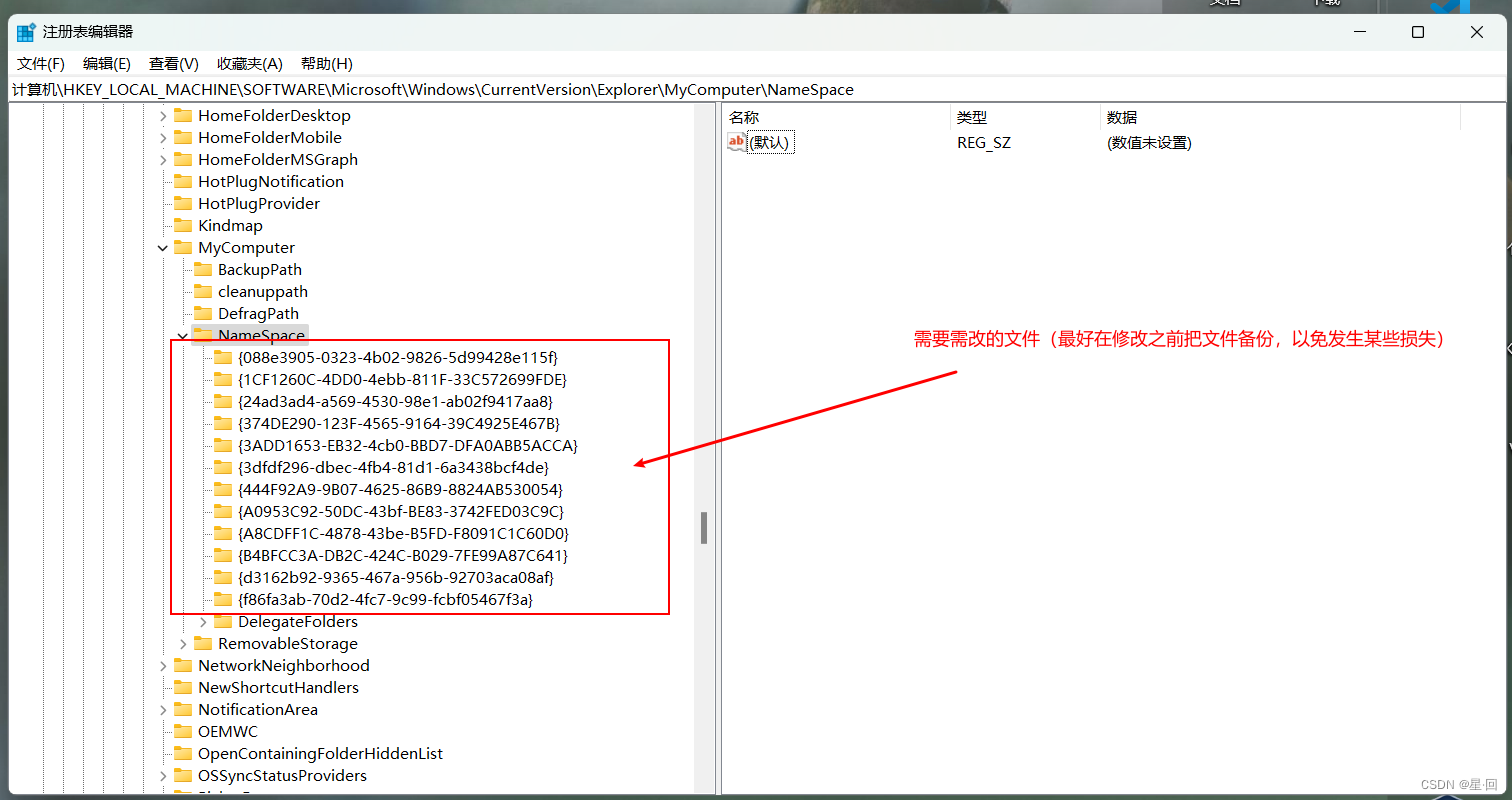Open the 编辑(E) menu
The image size is (1512, 800).
(x=107, y=63)
